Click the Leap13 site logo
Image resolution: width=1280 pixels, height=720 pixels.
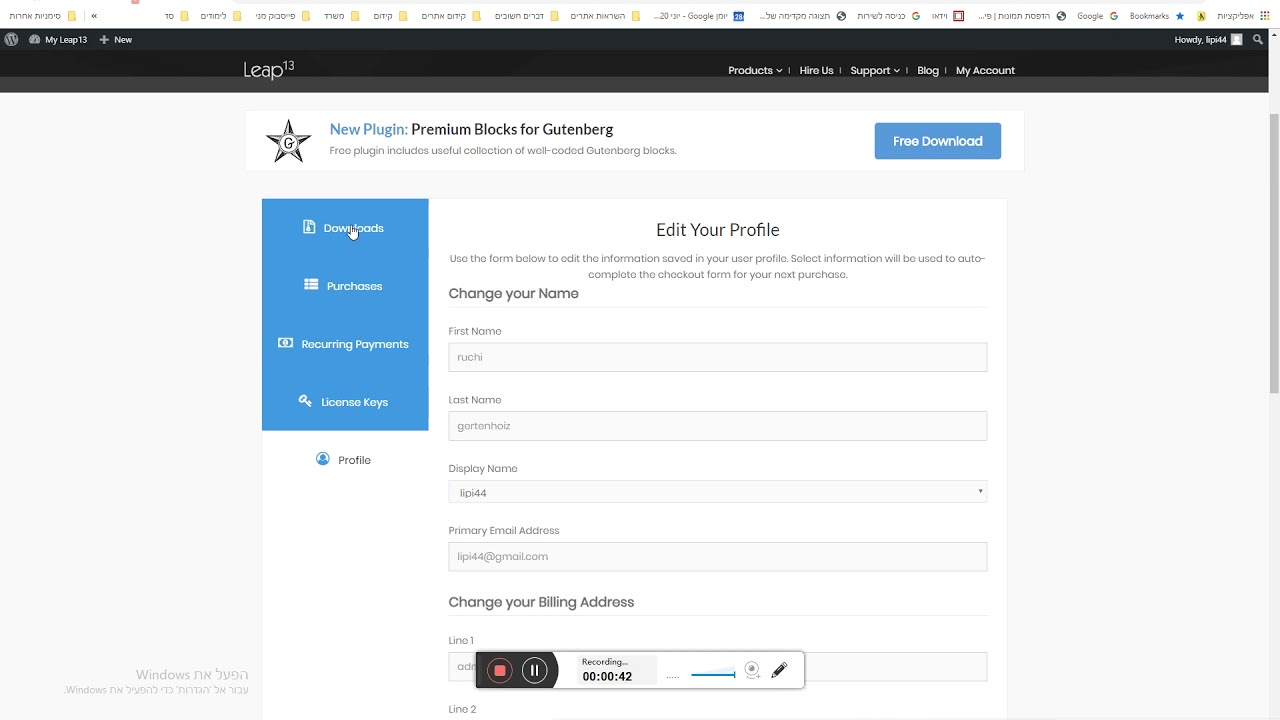point(269,69)
